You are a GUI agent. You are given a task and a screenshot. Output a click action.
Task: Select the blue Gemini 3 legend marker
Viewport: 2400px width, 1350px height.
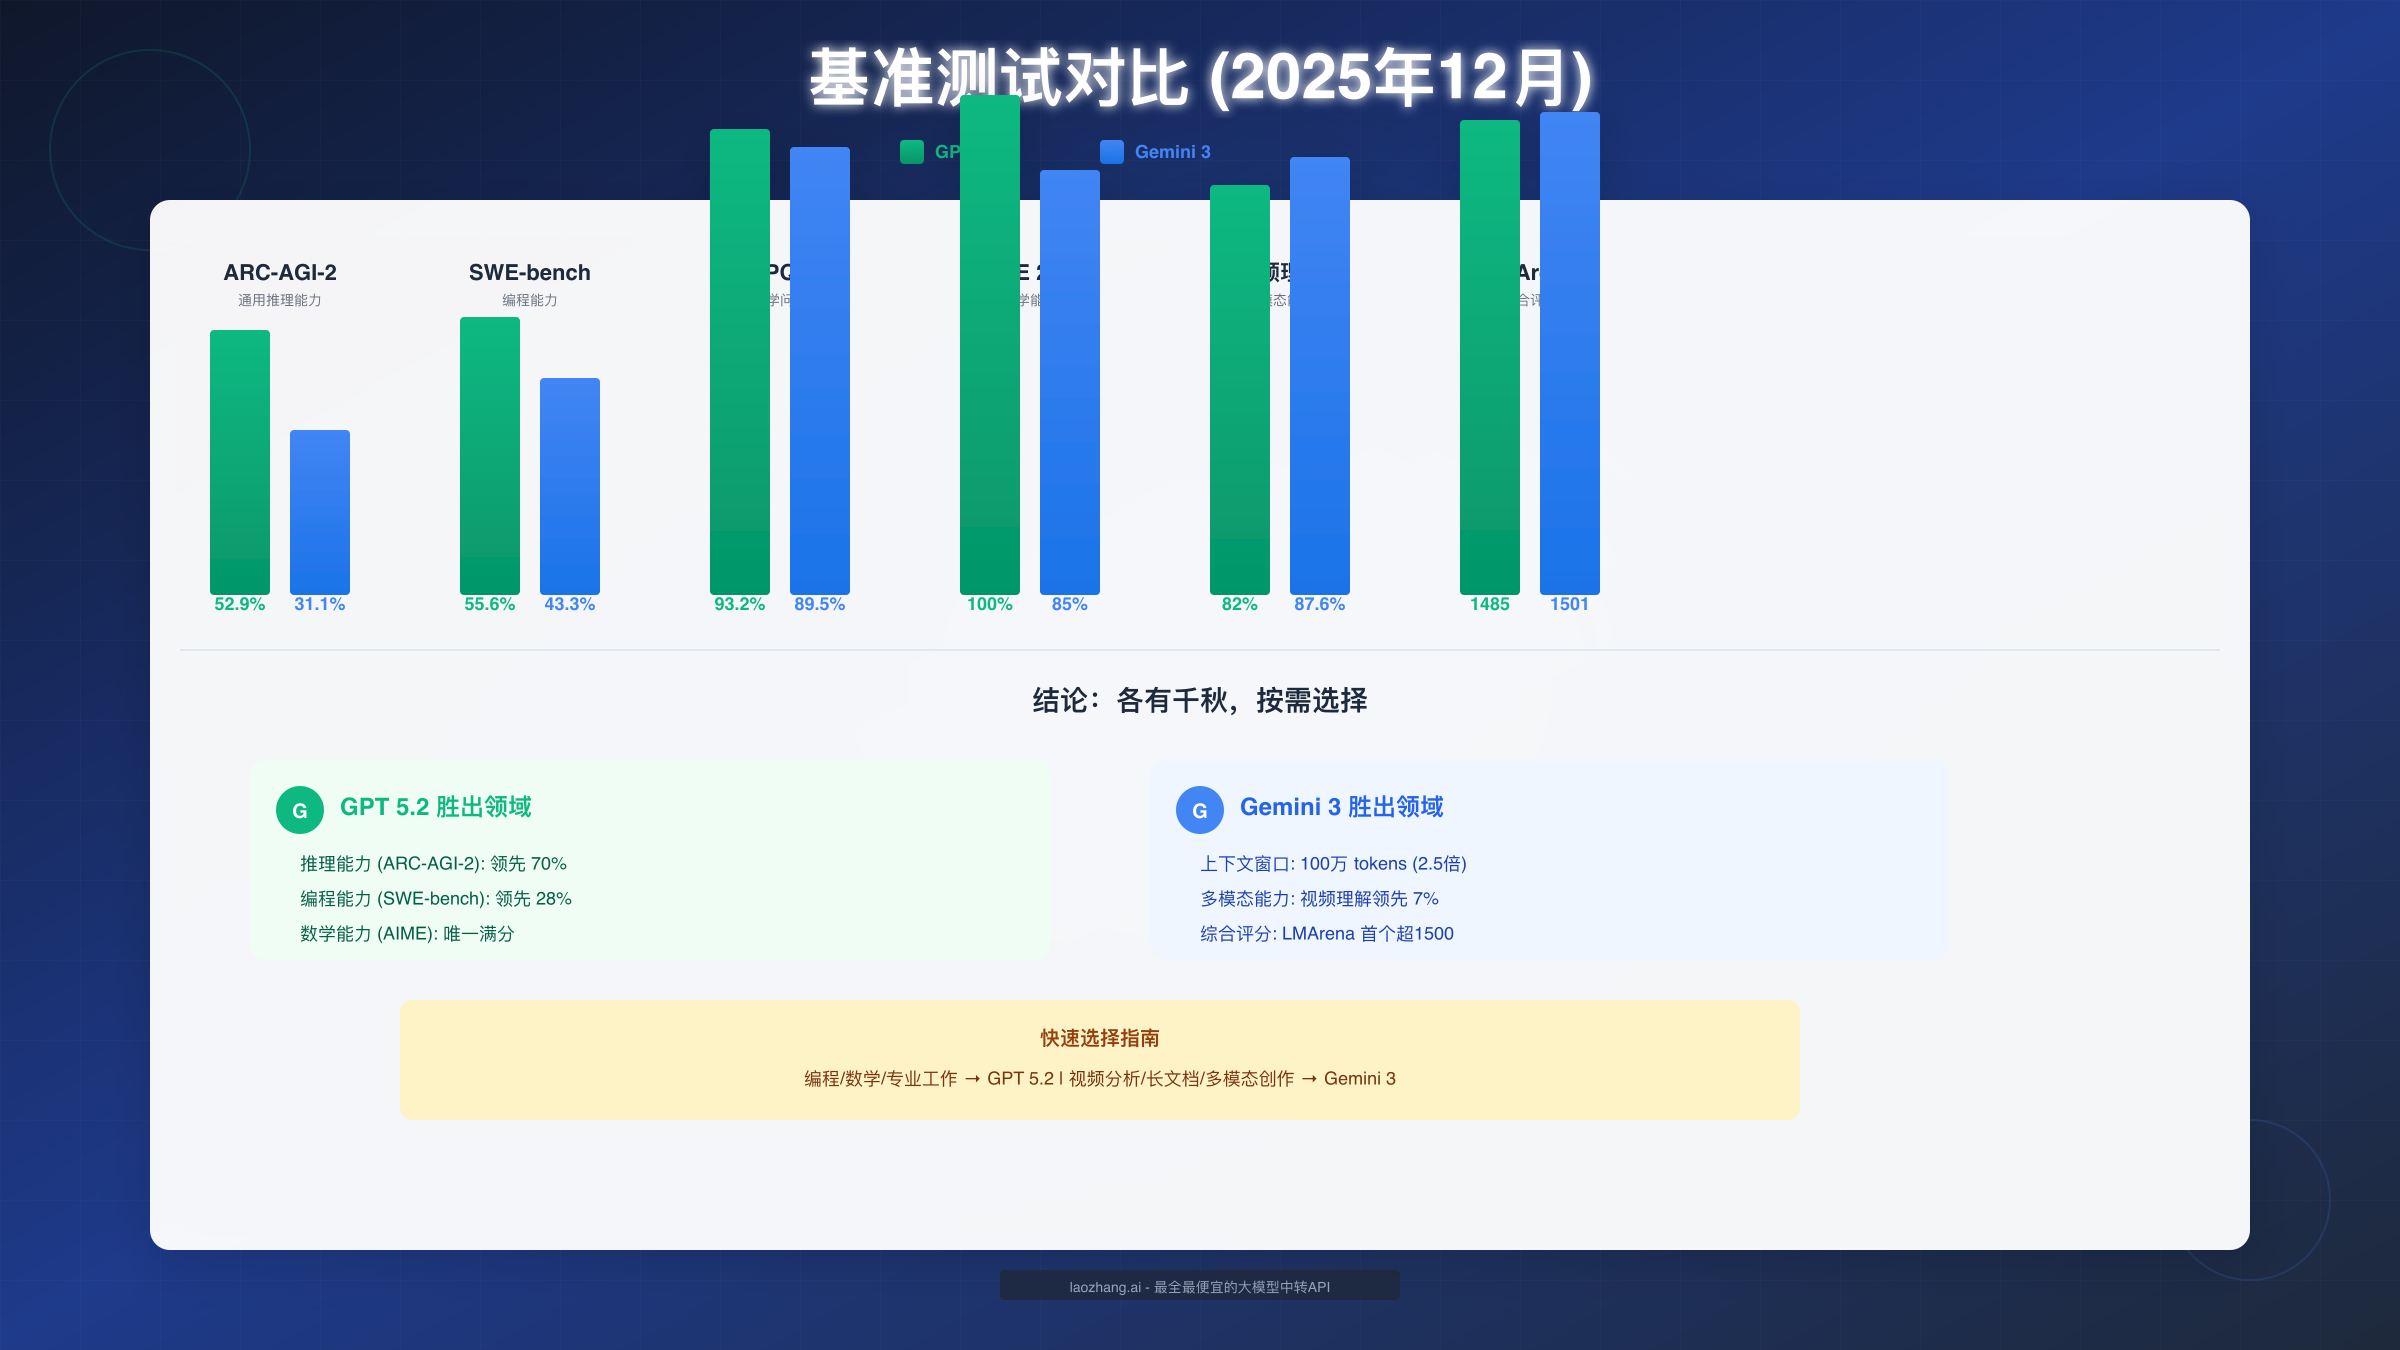[1113, 152]
